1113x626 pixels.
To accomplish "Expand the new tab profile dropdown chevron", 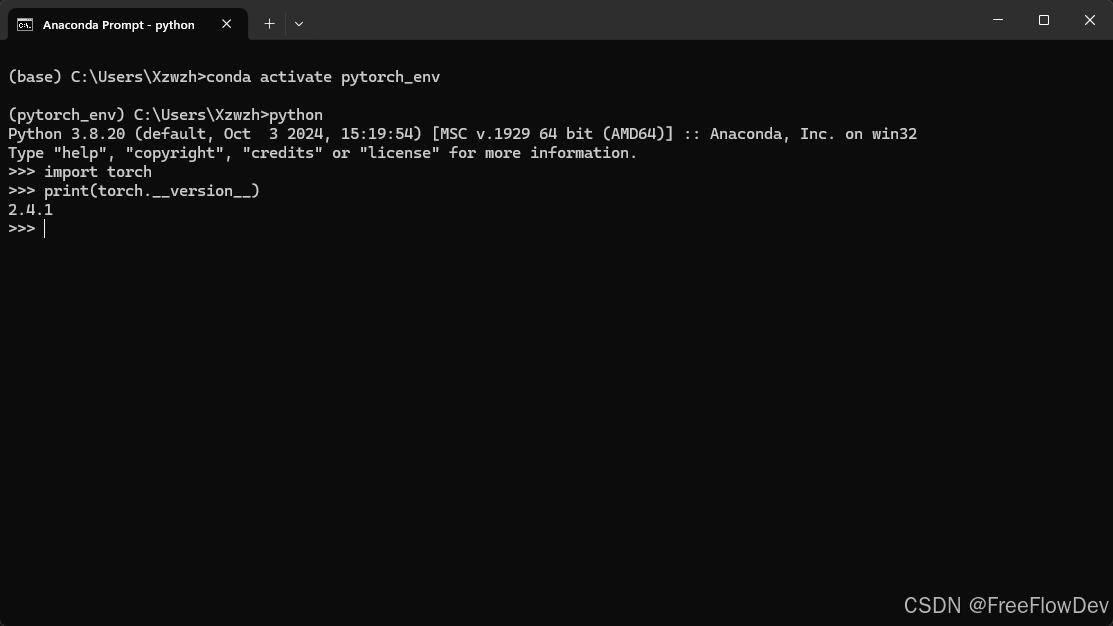I will [299, 23].
